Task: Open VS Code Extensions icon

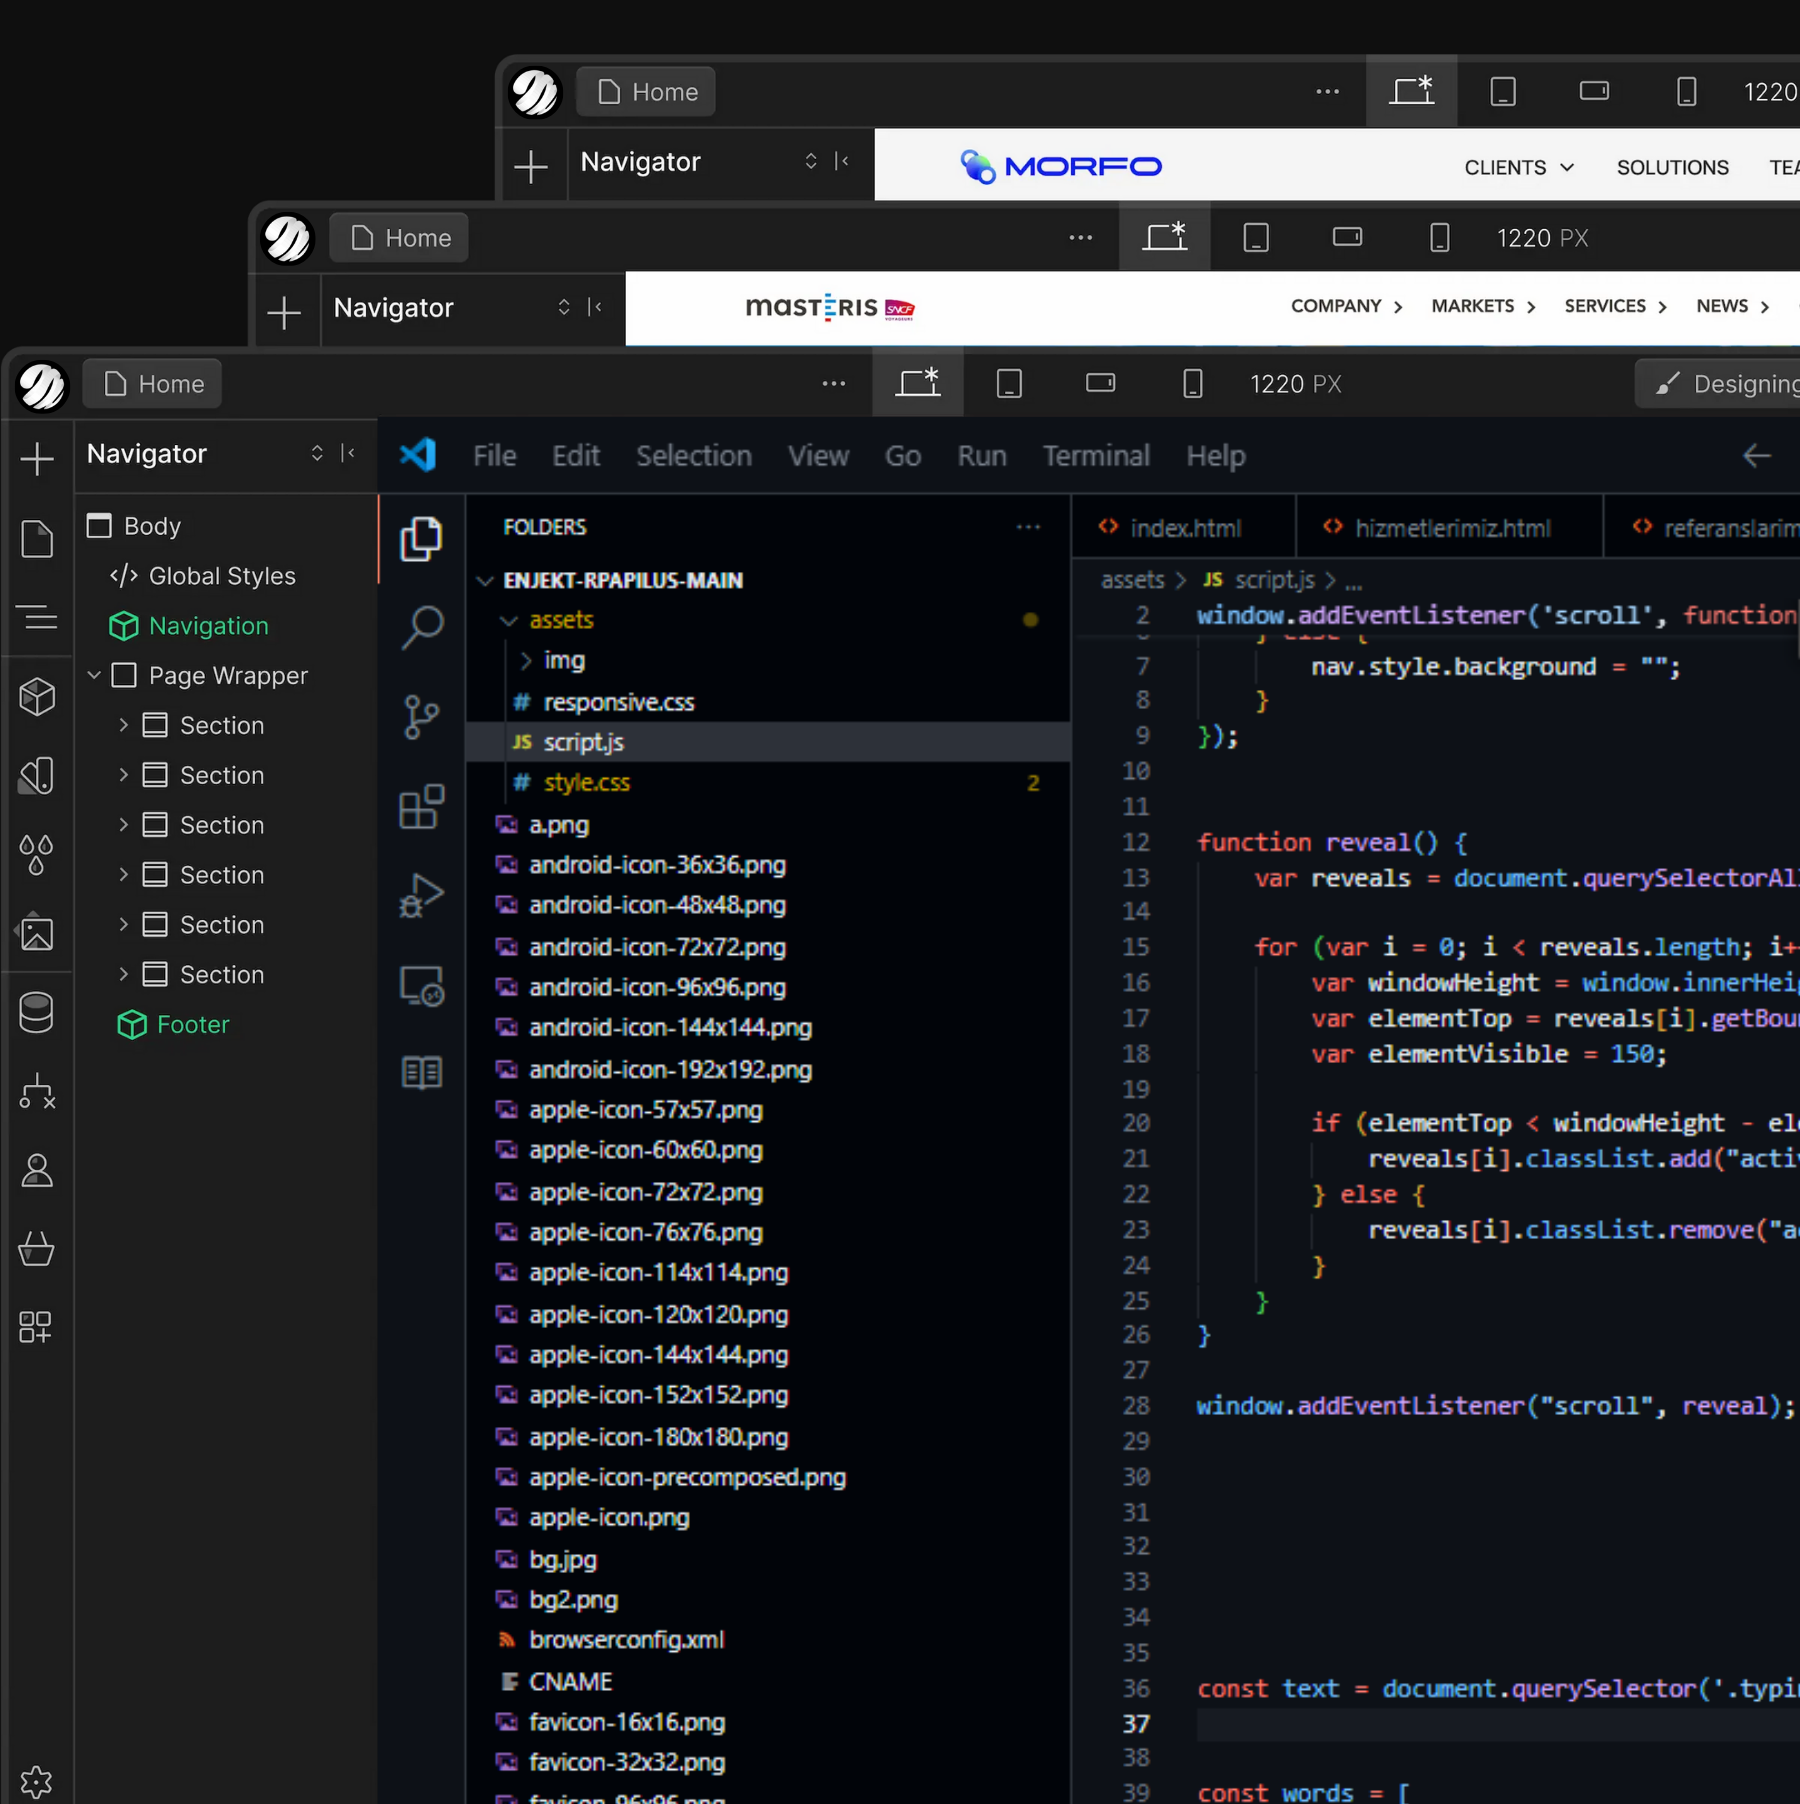Action: [422, 806]
